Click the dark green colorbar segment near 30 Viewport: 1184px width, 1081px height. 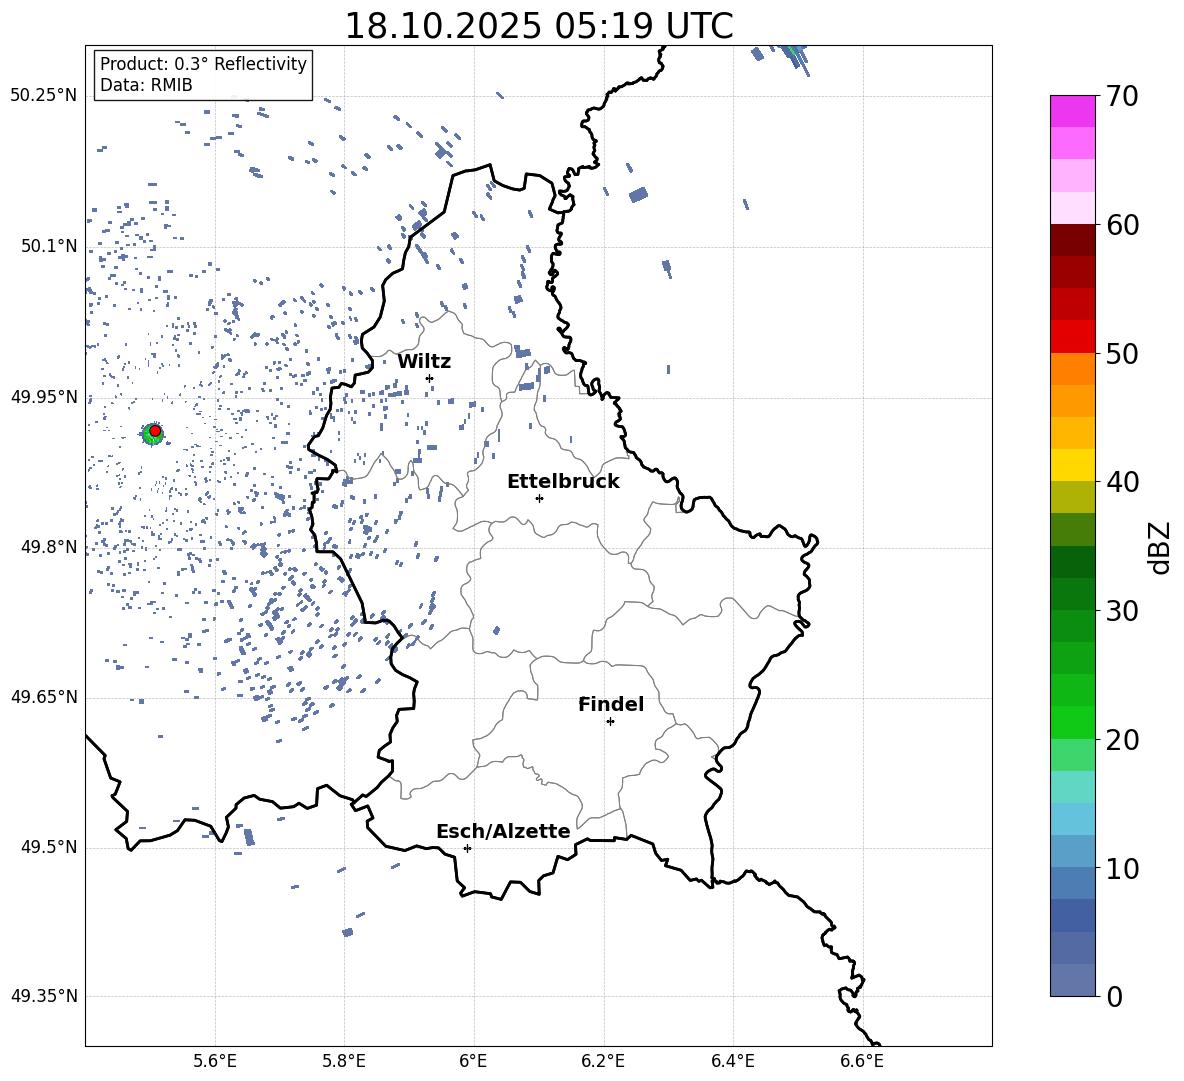point(1072,594)
